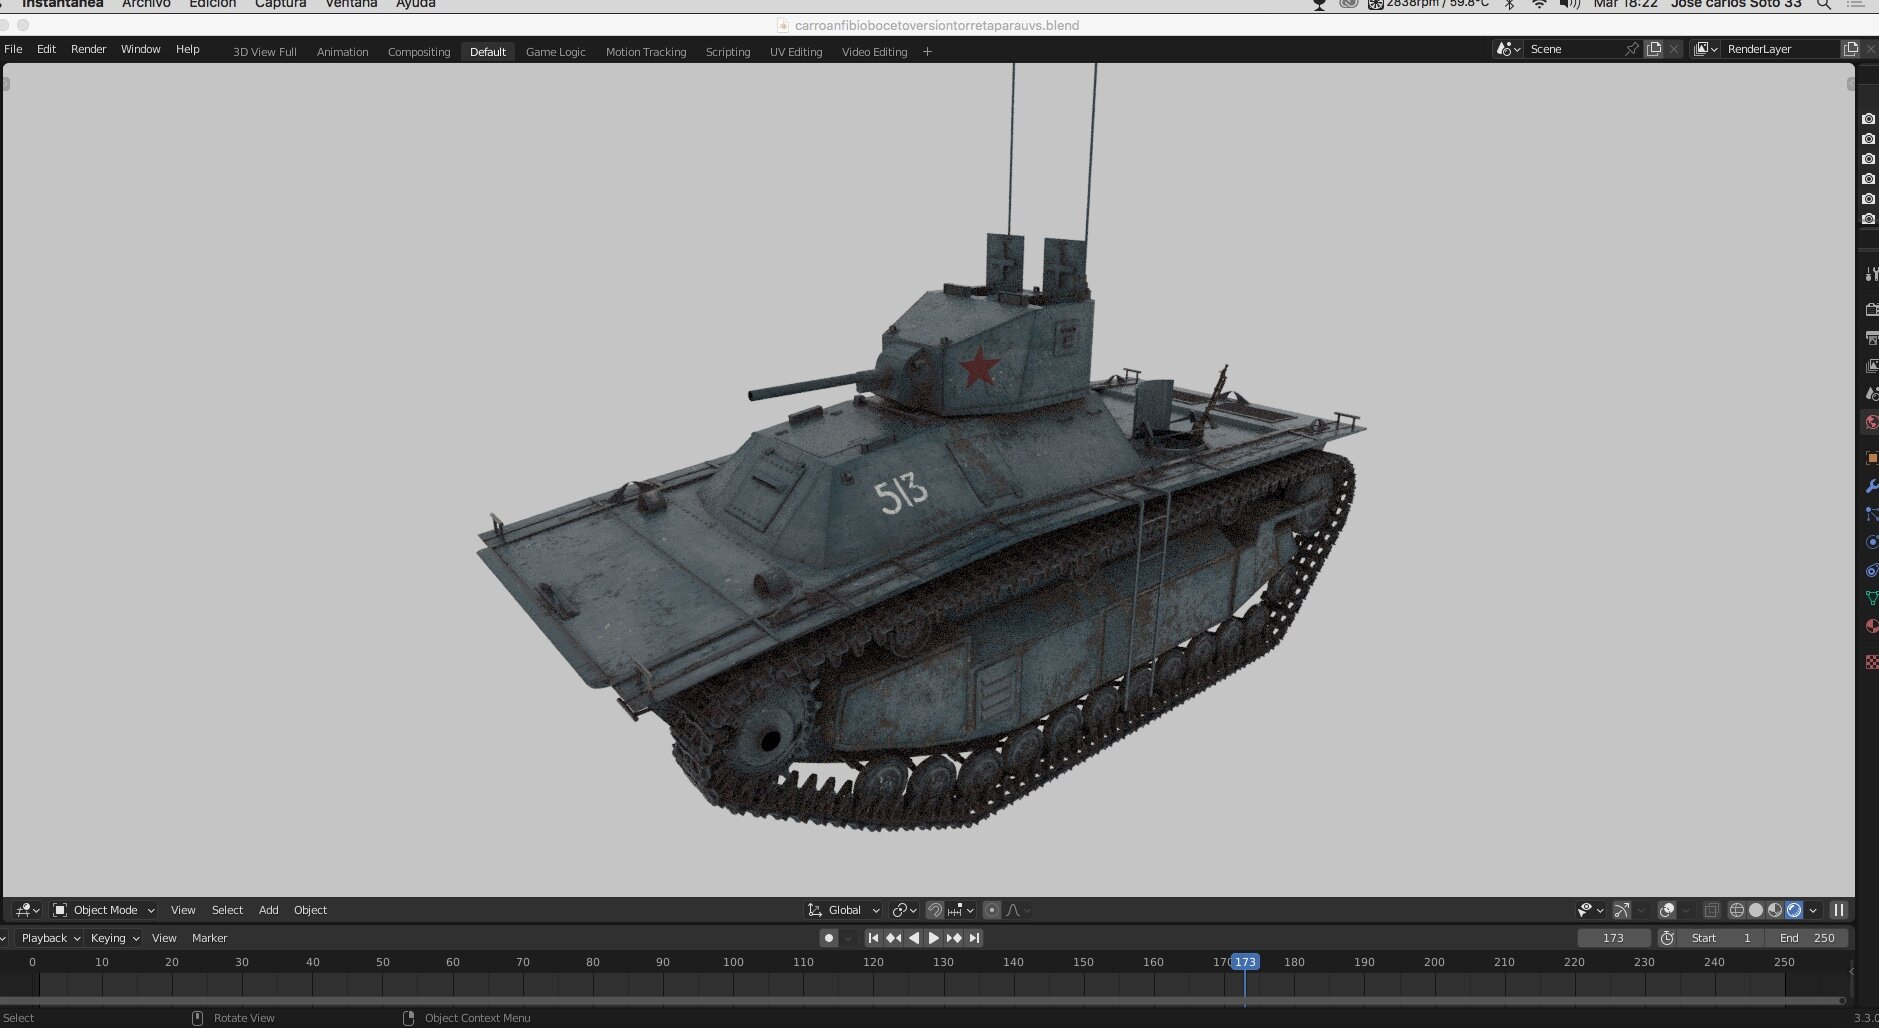This screenshot has height=1028, width=1879.
Task: Open the Tool properties tab icon
Action: click(1871, 273)
